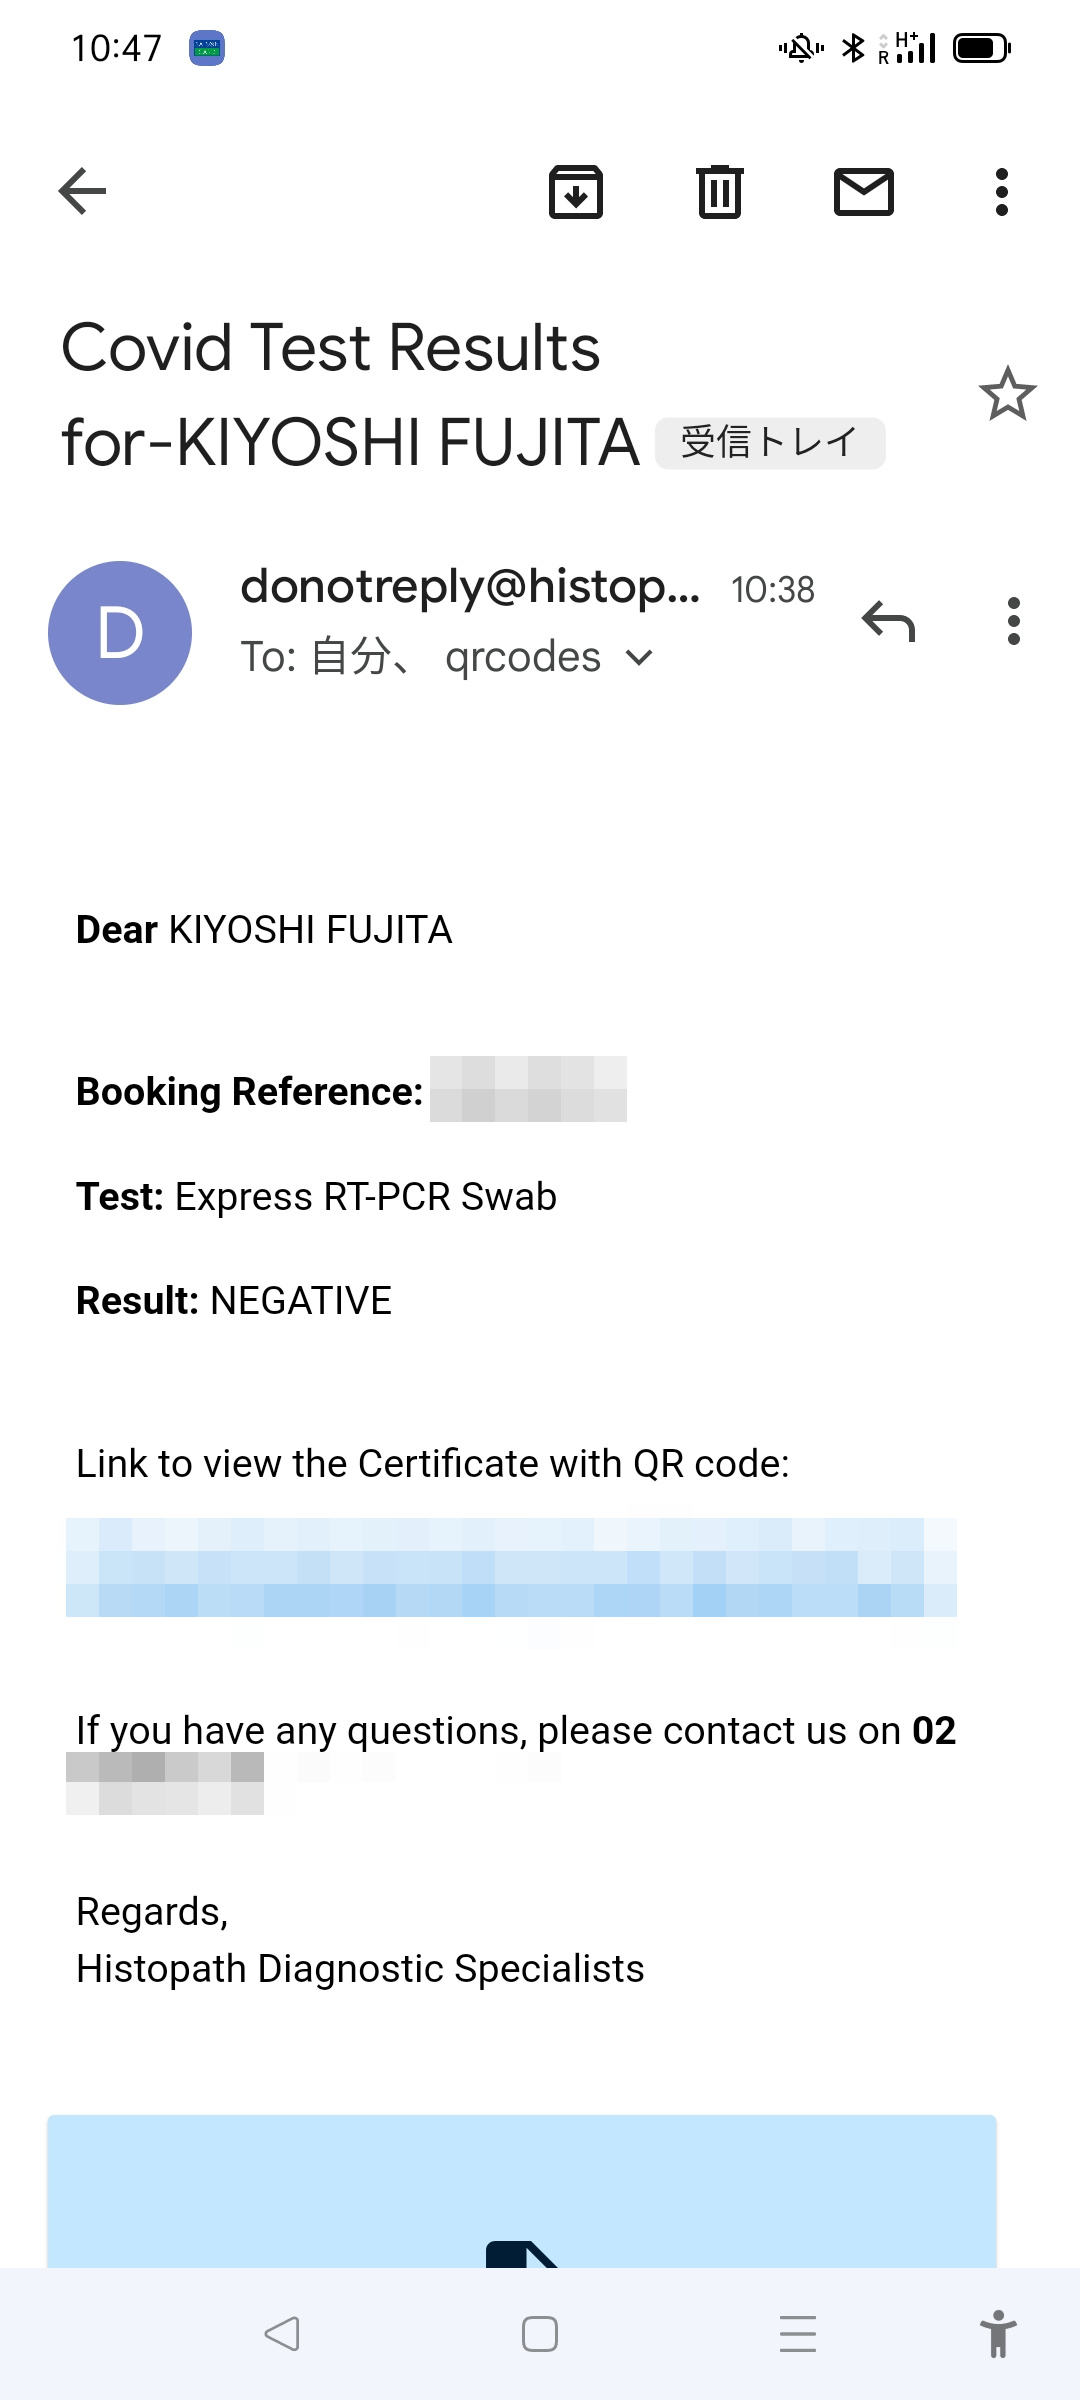This screenshot has width=1080, height=2400.
Task: Go back using the top-left arrow
Action: pyautogui.click(x=82, y=191)
